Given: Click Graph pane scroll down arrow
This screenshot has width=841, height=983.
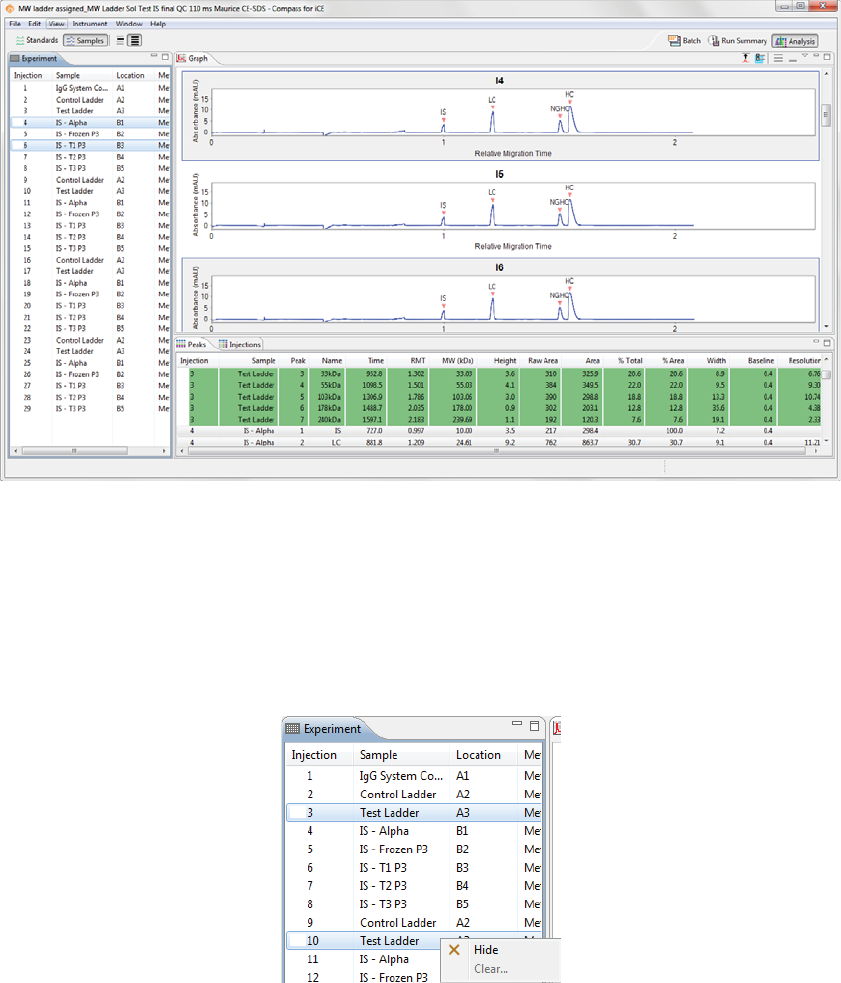Looking at the screenshot, I should point(827,327).
